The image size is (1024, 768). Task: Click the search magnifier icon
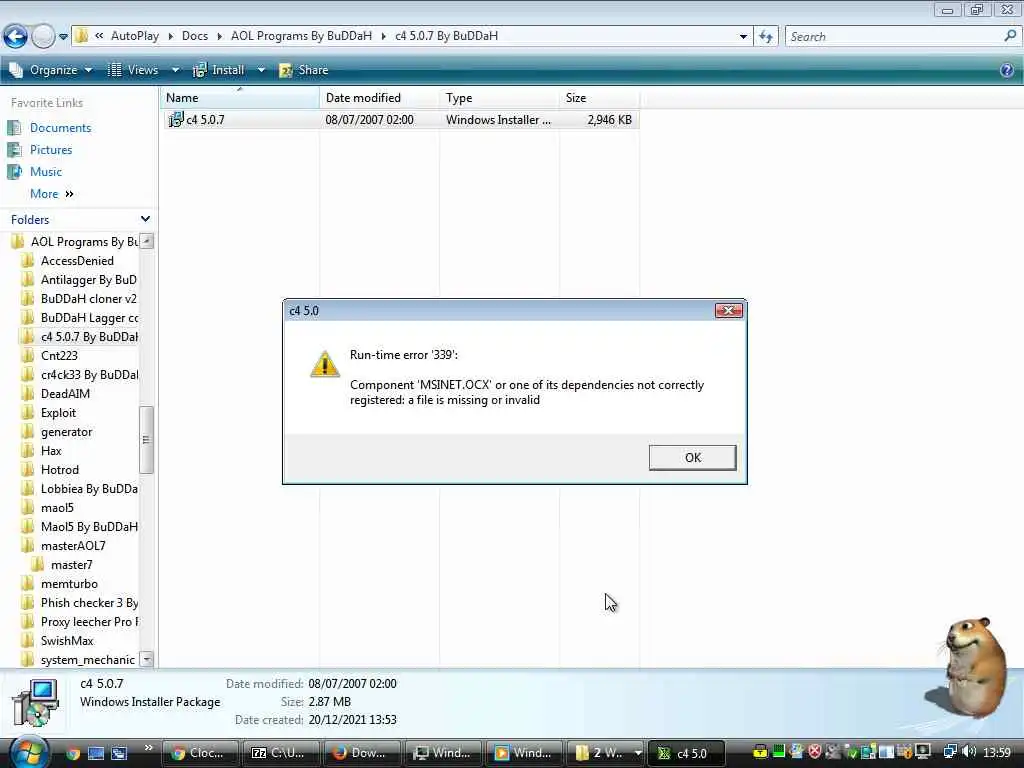coord(1010,37)
